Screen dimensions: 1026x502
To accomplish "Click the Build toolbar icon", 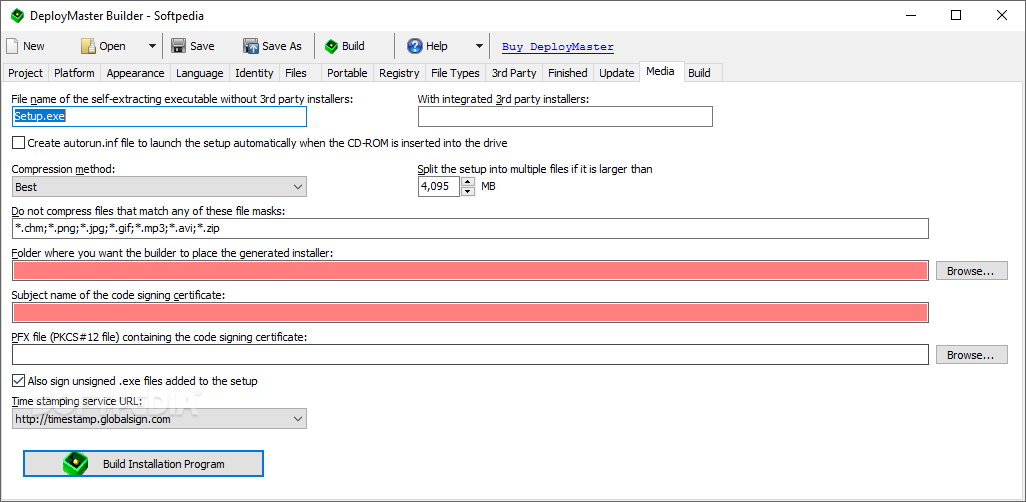I will pos(332,46).
